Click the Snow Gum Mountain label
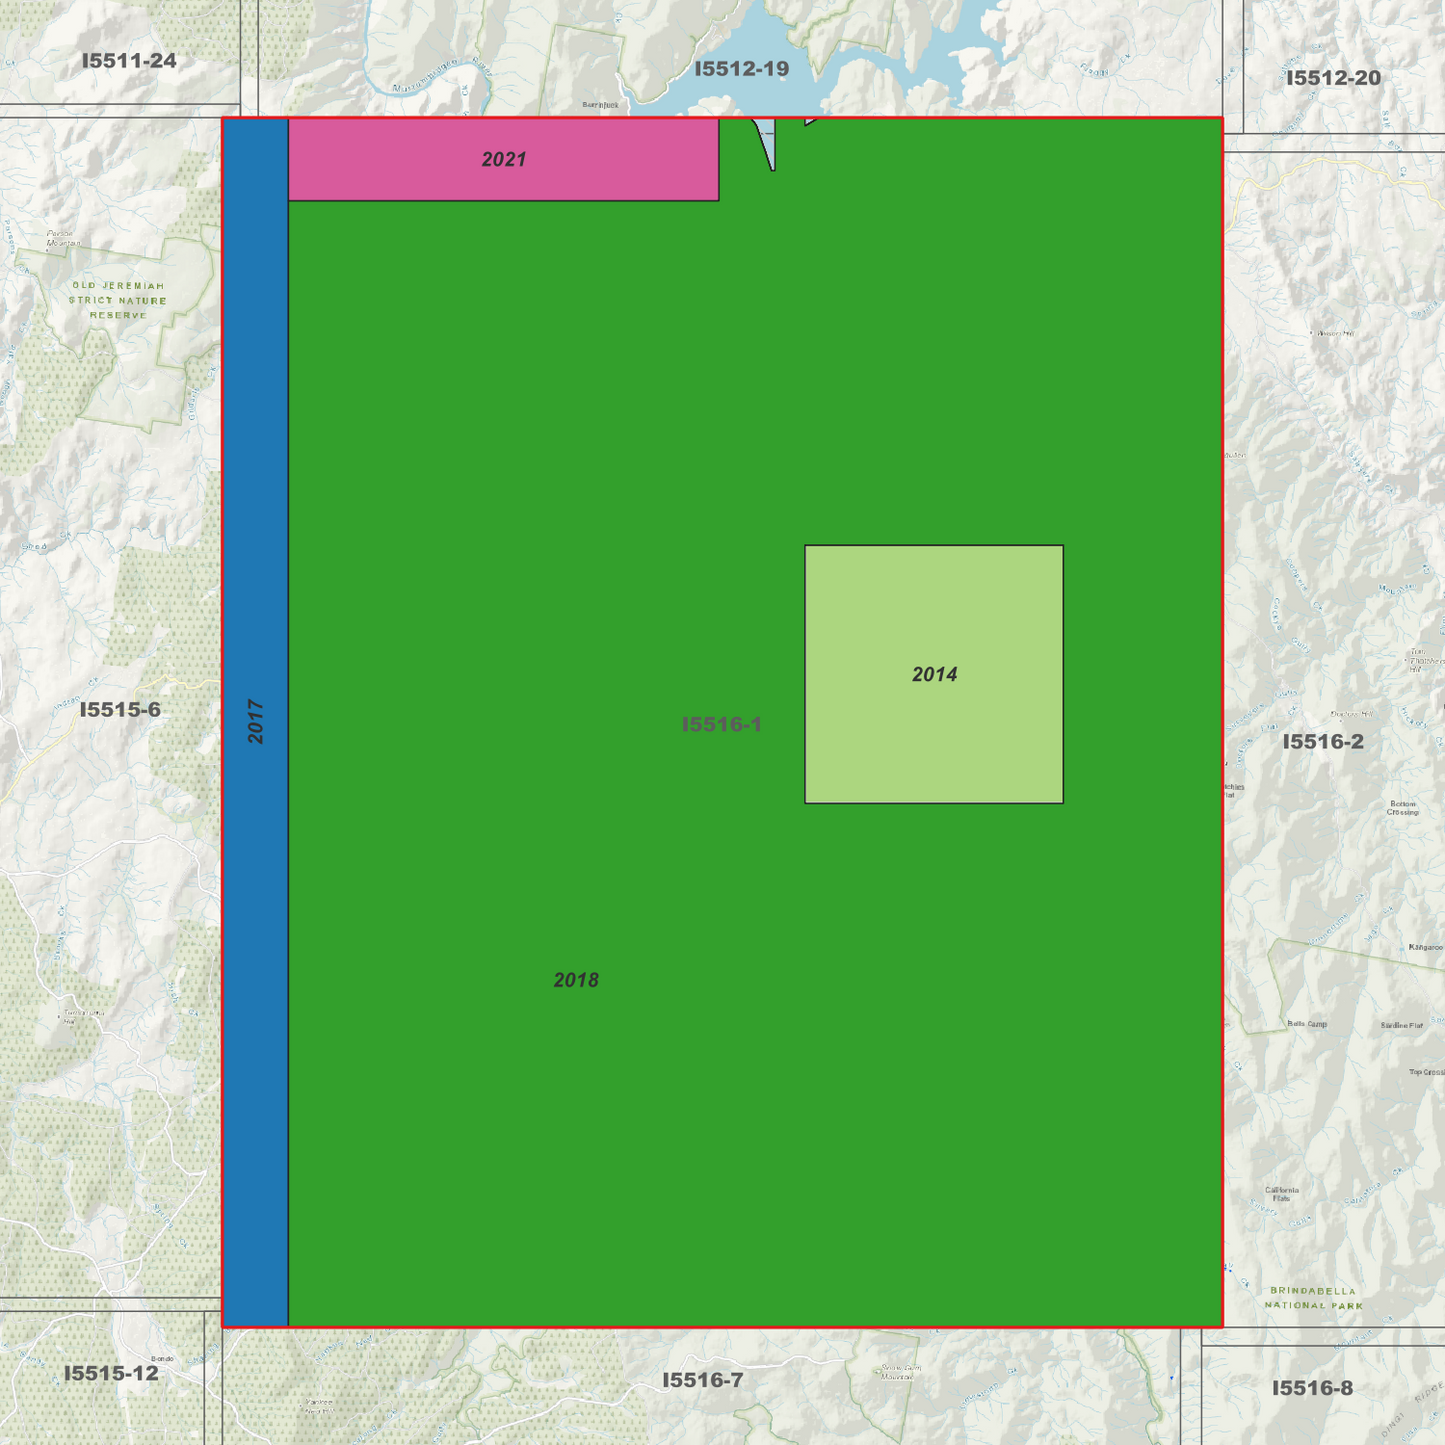The height and width of the screenshot is (1445, 1445). pos(897,1372)
